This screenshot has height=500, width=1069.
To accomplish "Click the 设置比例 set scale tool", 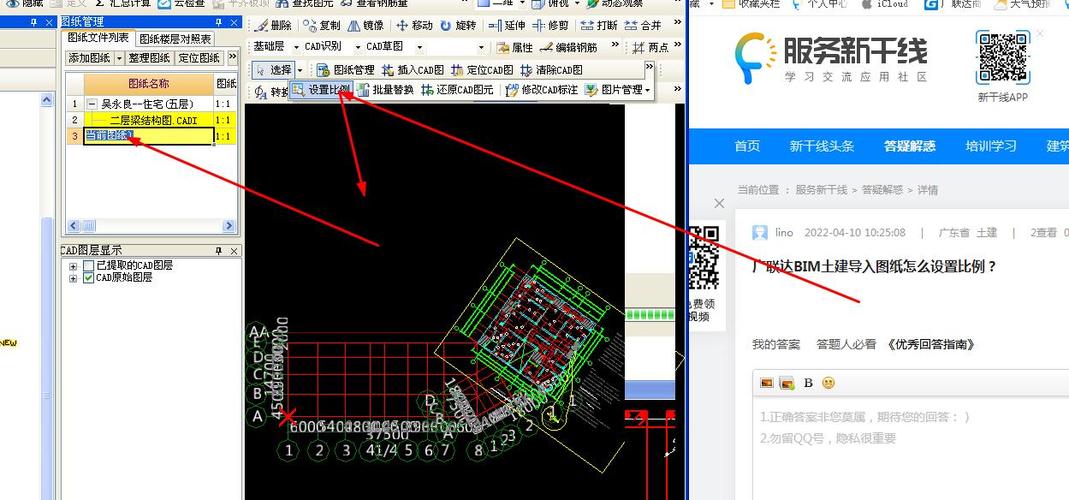I will [322, 89].
